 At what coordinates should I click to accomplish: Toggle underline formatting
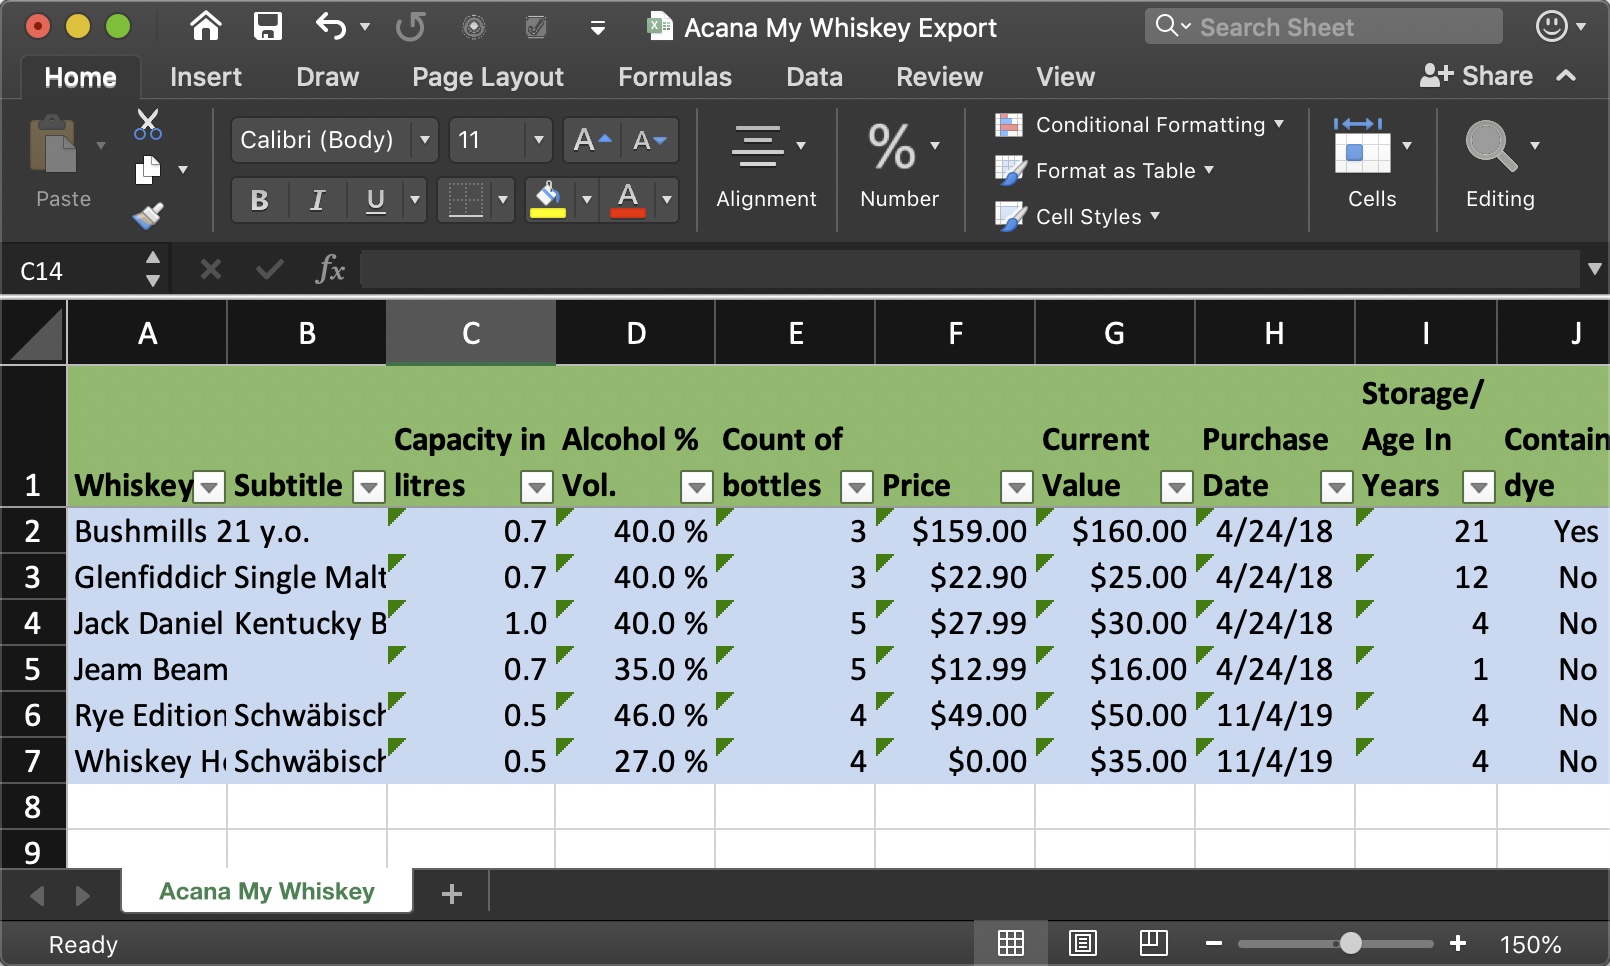(375, 200)
